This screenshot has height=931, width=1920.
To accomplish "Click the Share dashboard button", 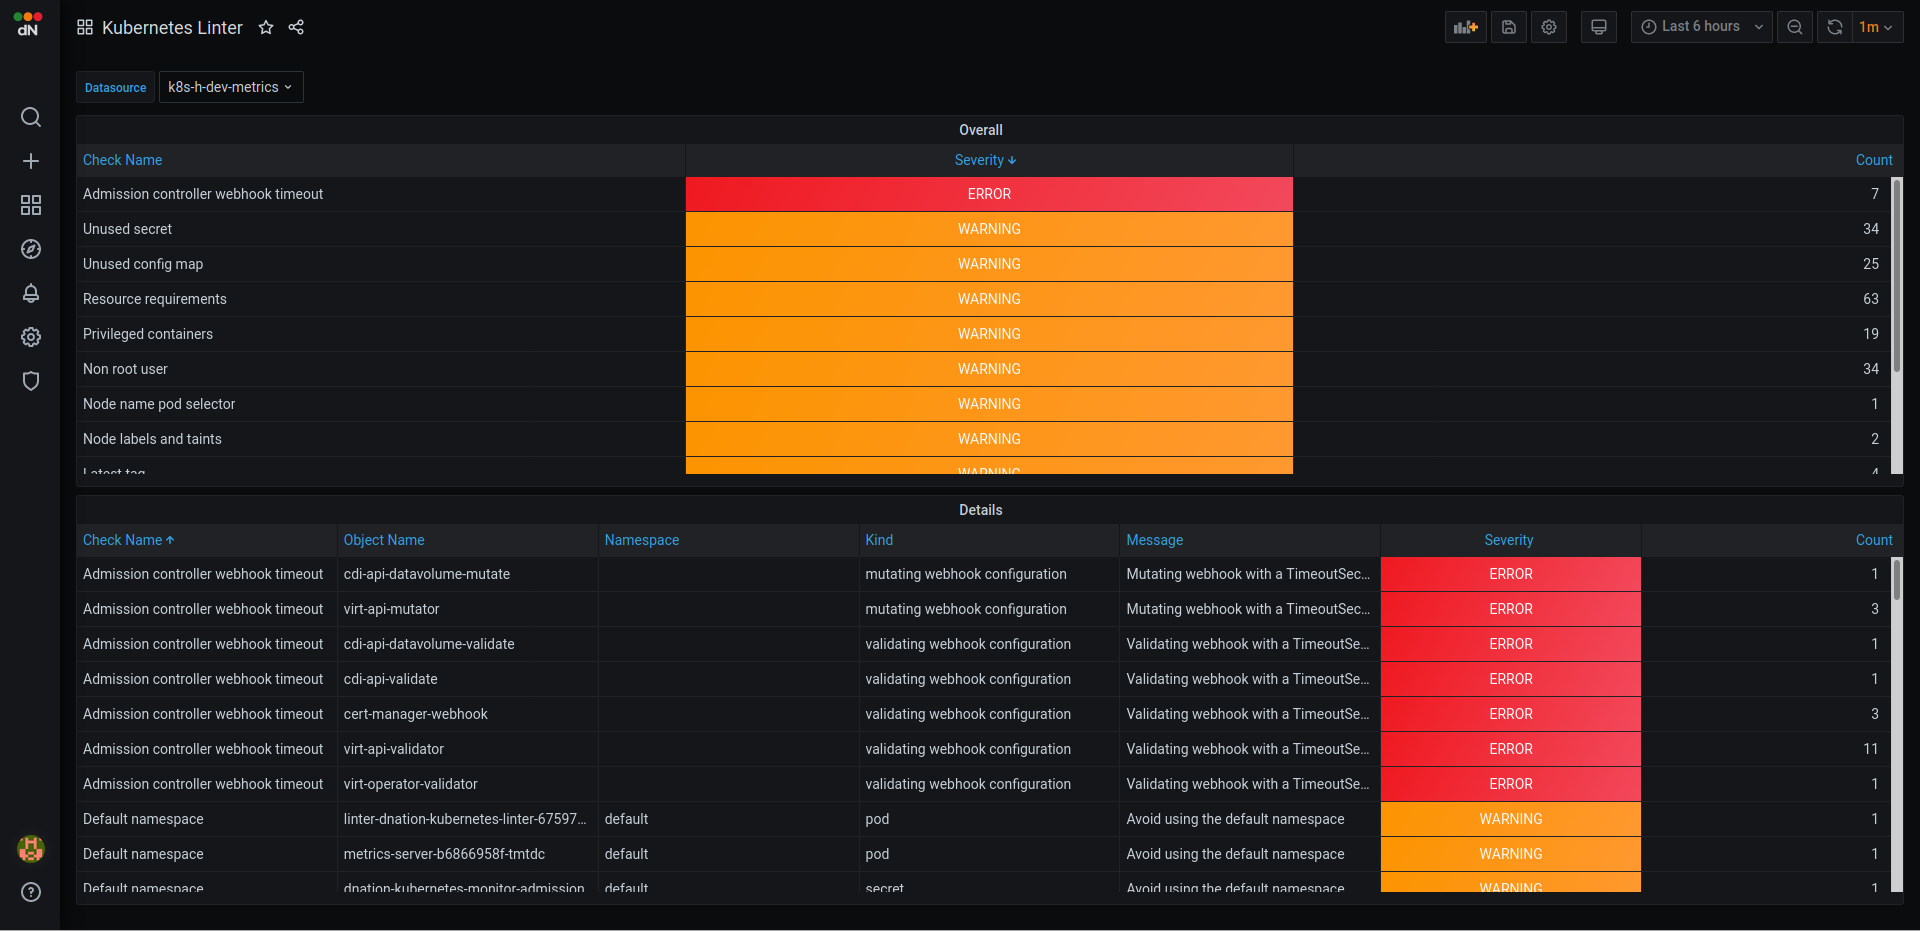I will (296, 27).
